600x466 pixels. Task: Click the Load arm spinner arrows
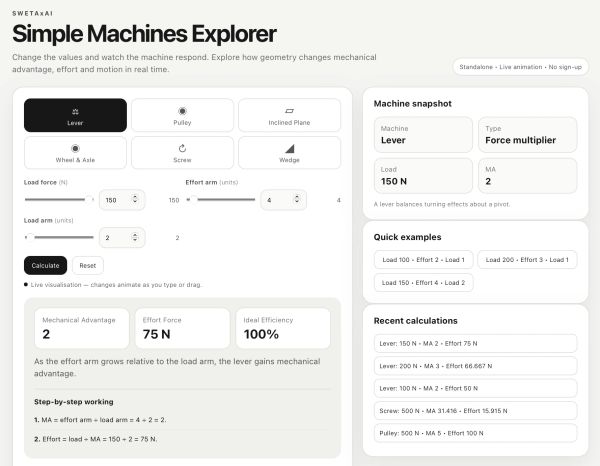pyautogui.click(x=135, y=237)
